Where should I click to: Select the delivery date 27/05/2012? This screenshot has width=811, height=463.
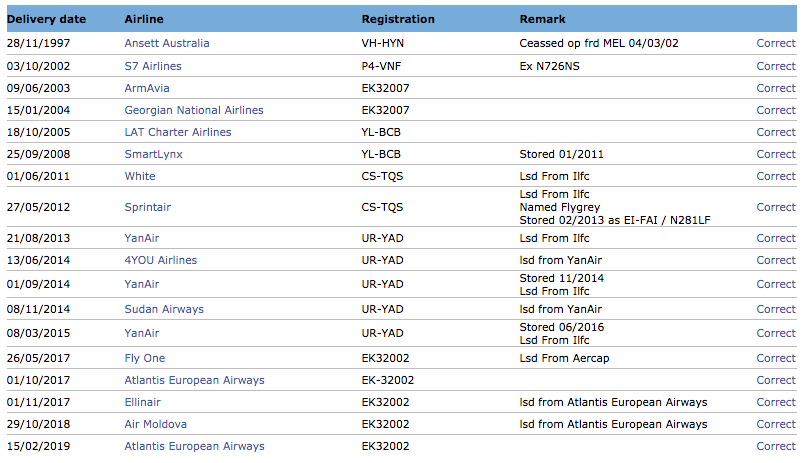[38, 207]
